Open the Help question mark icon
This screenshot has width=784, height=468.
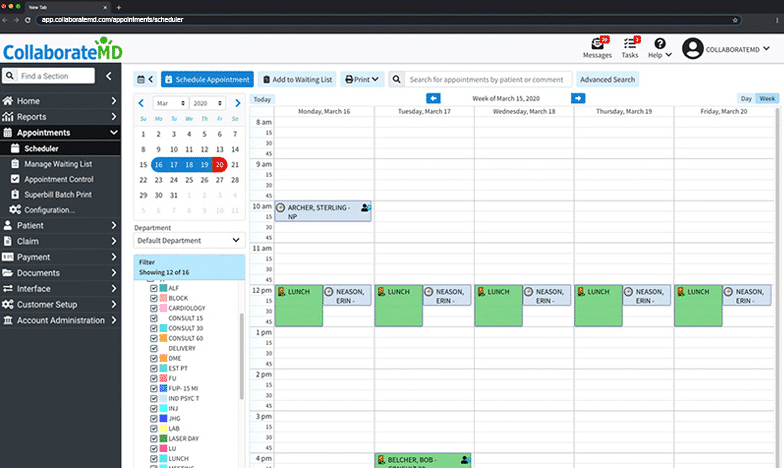click(660, 44)
